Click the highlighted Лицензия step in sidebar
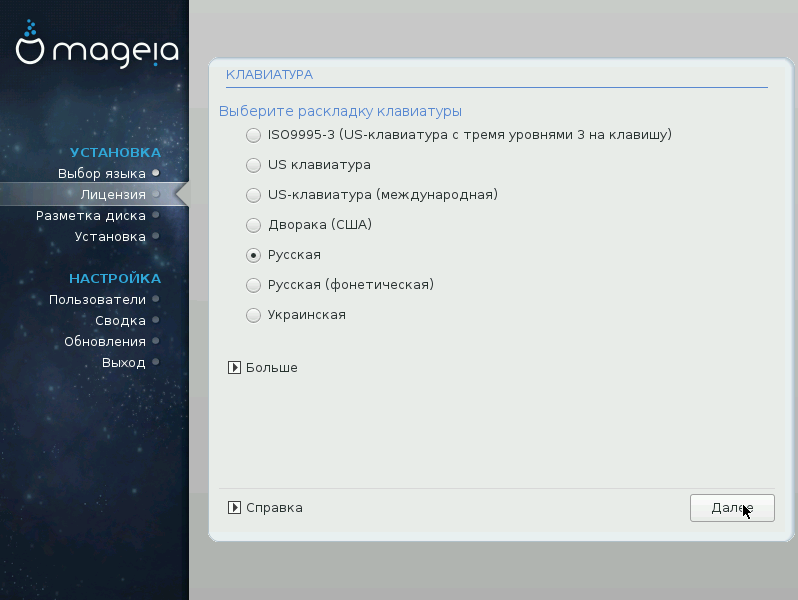The width and height of the screenshot is (798, 600). (113, 194)
